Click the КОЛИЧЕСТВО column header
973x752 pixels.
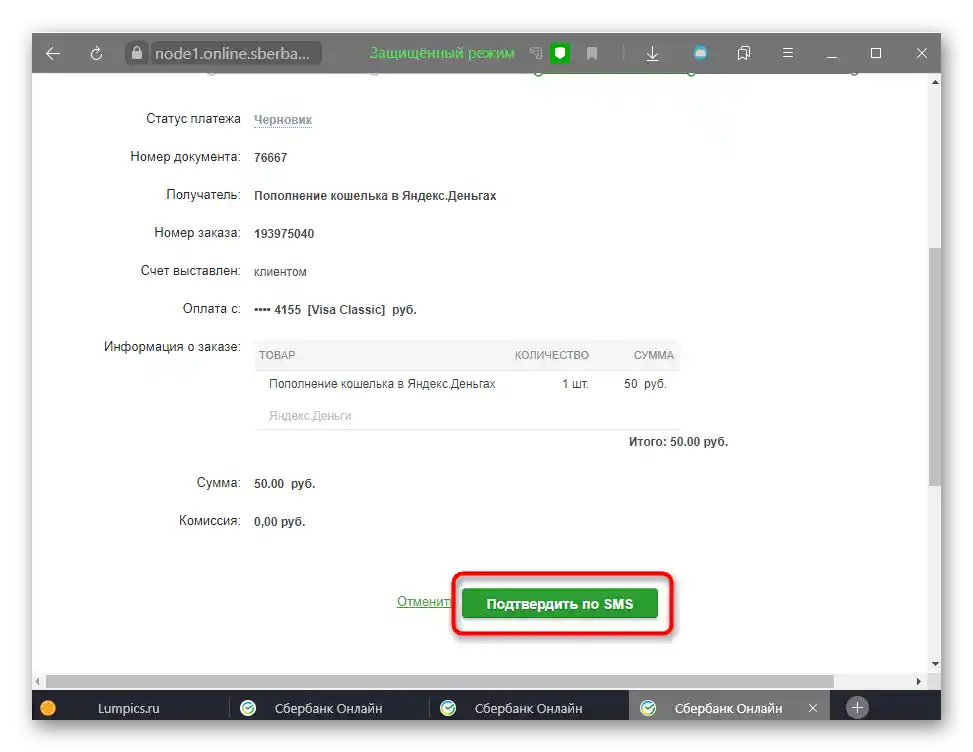coord(552,355)
